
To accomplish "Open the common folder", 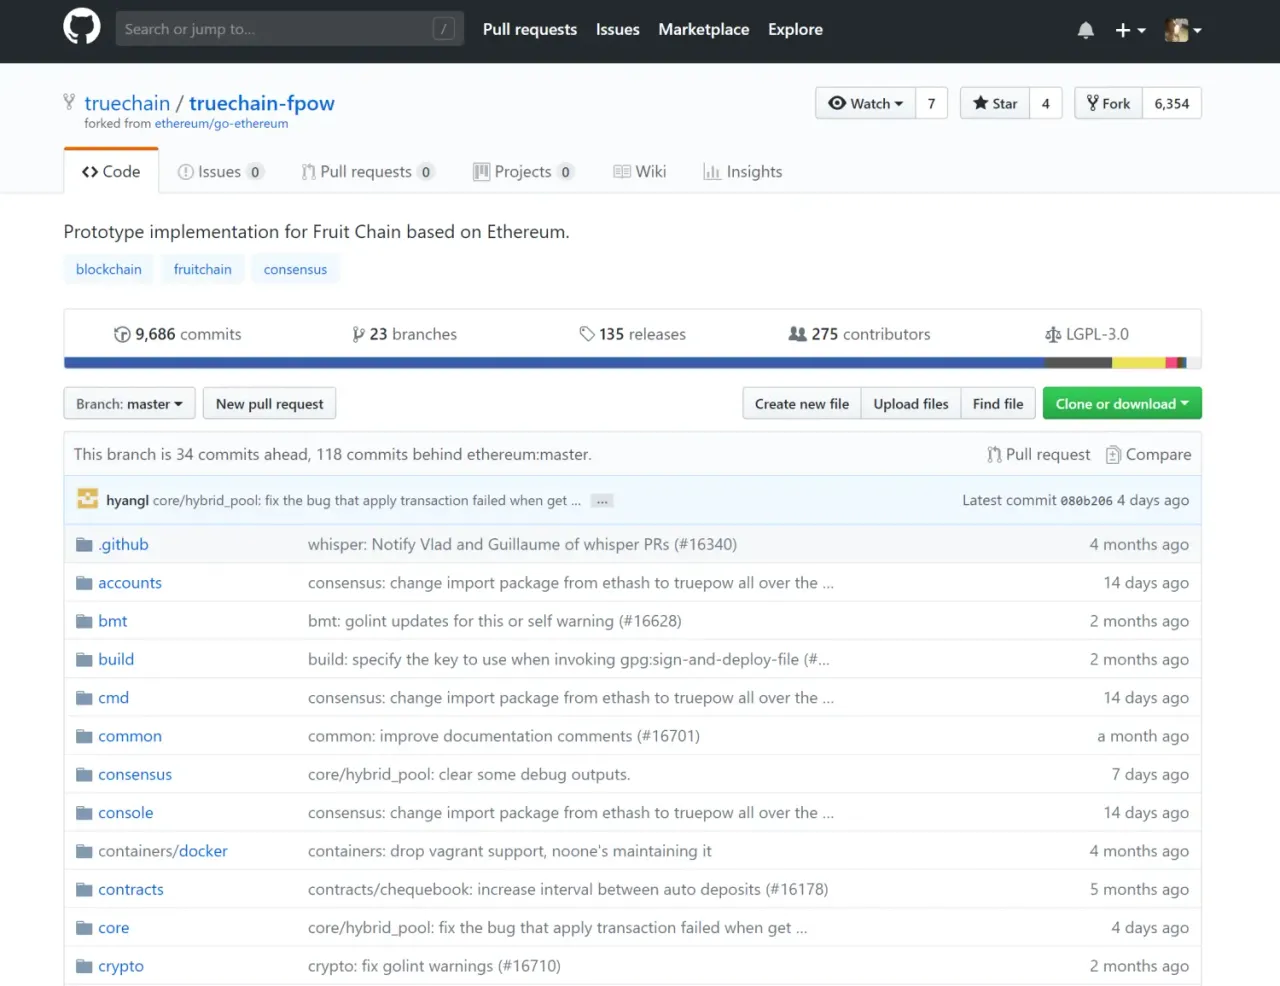I will coord(130,736).
